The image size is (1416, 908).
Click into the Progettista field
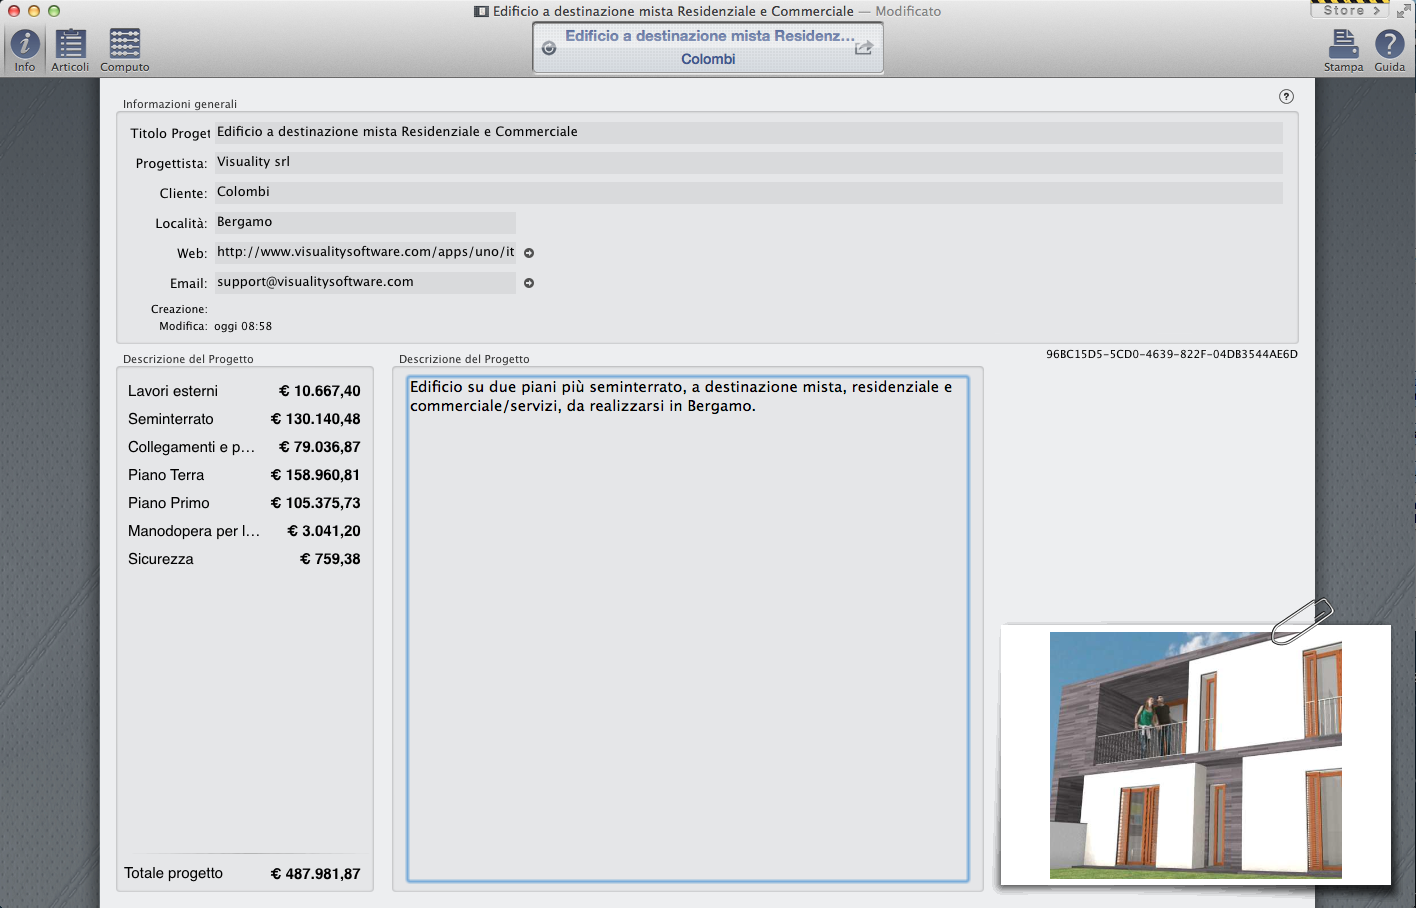748,162
